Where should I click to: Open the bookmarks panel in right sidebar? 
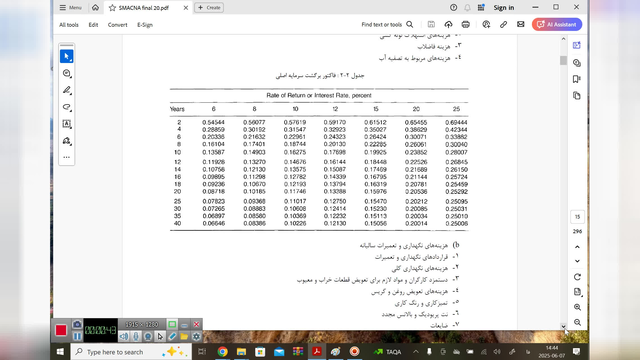(x=577, y=79)
